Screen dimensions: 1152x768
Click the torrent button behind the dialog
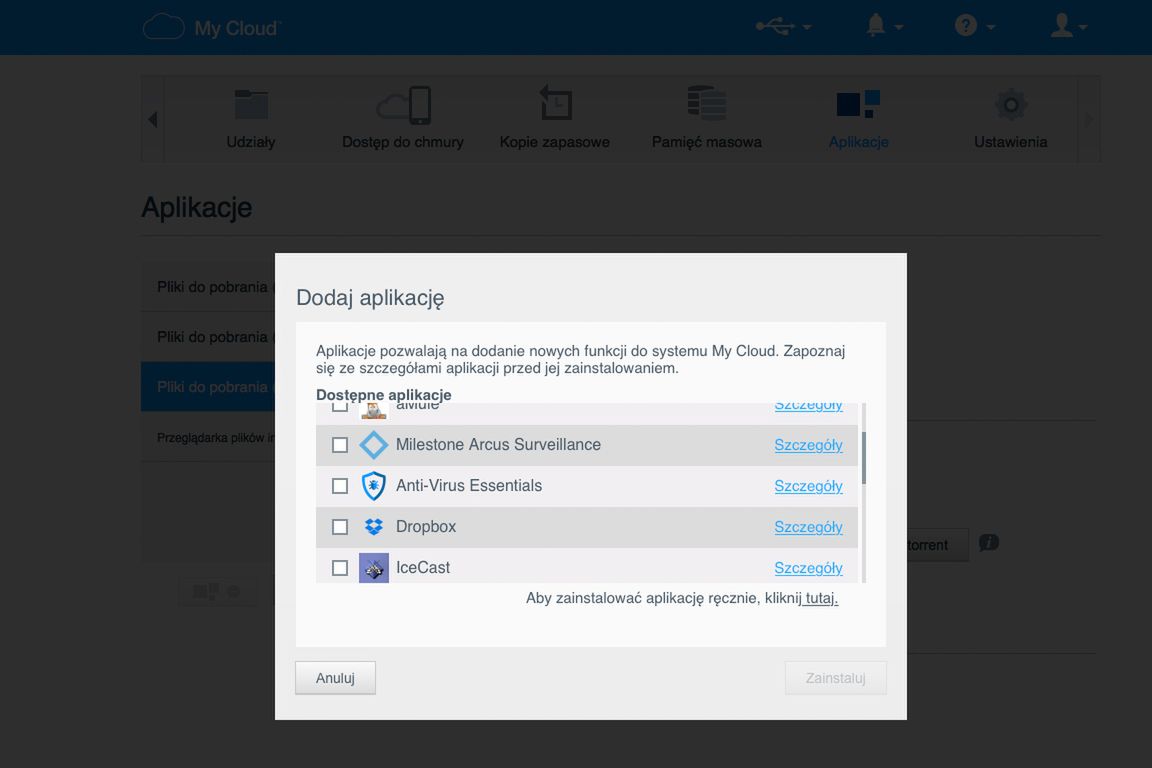point(937,545)
